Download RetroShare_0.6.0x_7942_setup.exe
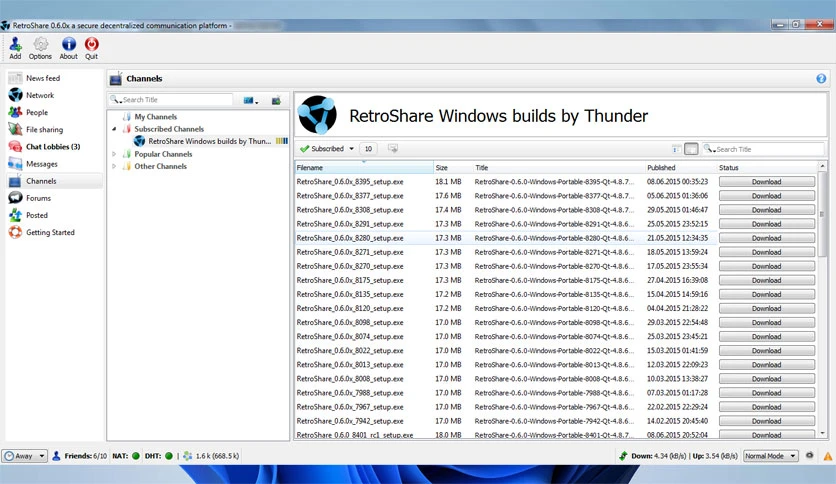This screenshot has height=484, width=836. pyautogui.click(x=767, y=421)
